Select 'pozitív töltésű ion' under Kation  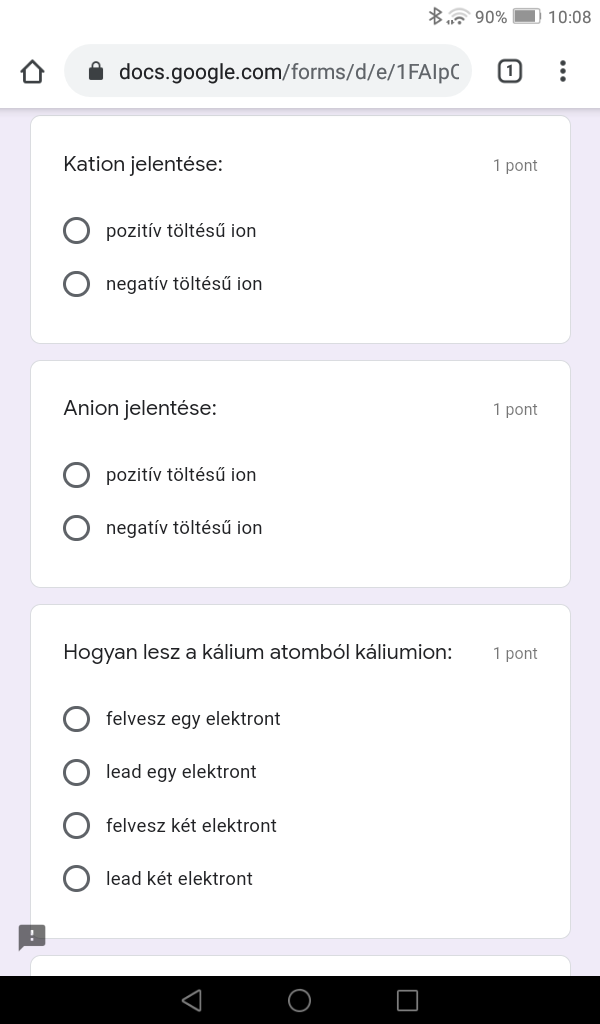point(77,231)
